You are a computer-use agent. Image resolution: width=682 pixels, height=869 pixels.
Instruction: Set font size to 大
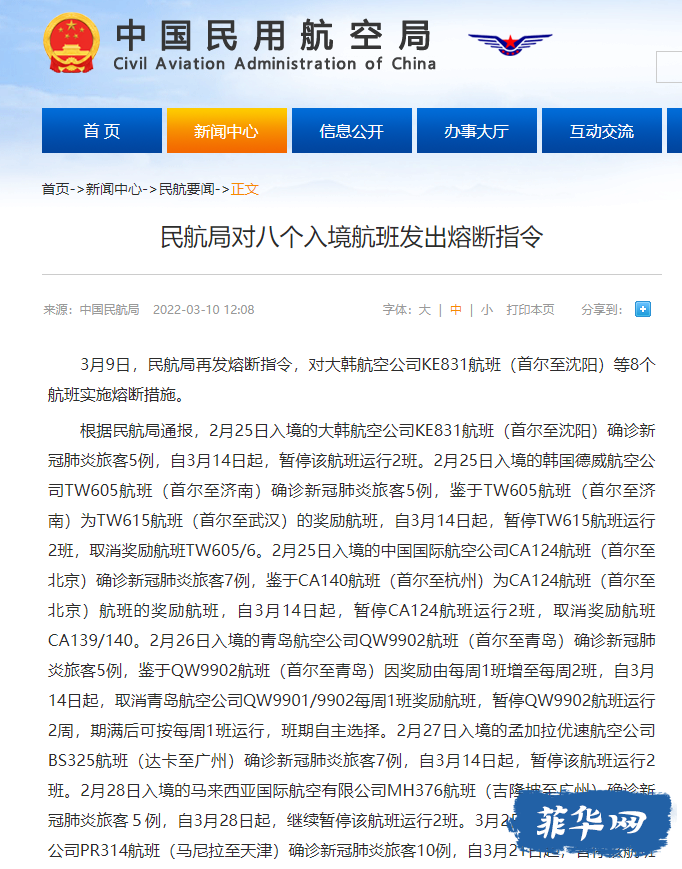[424, 310]
